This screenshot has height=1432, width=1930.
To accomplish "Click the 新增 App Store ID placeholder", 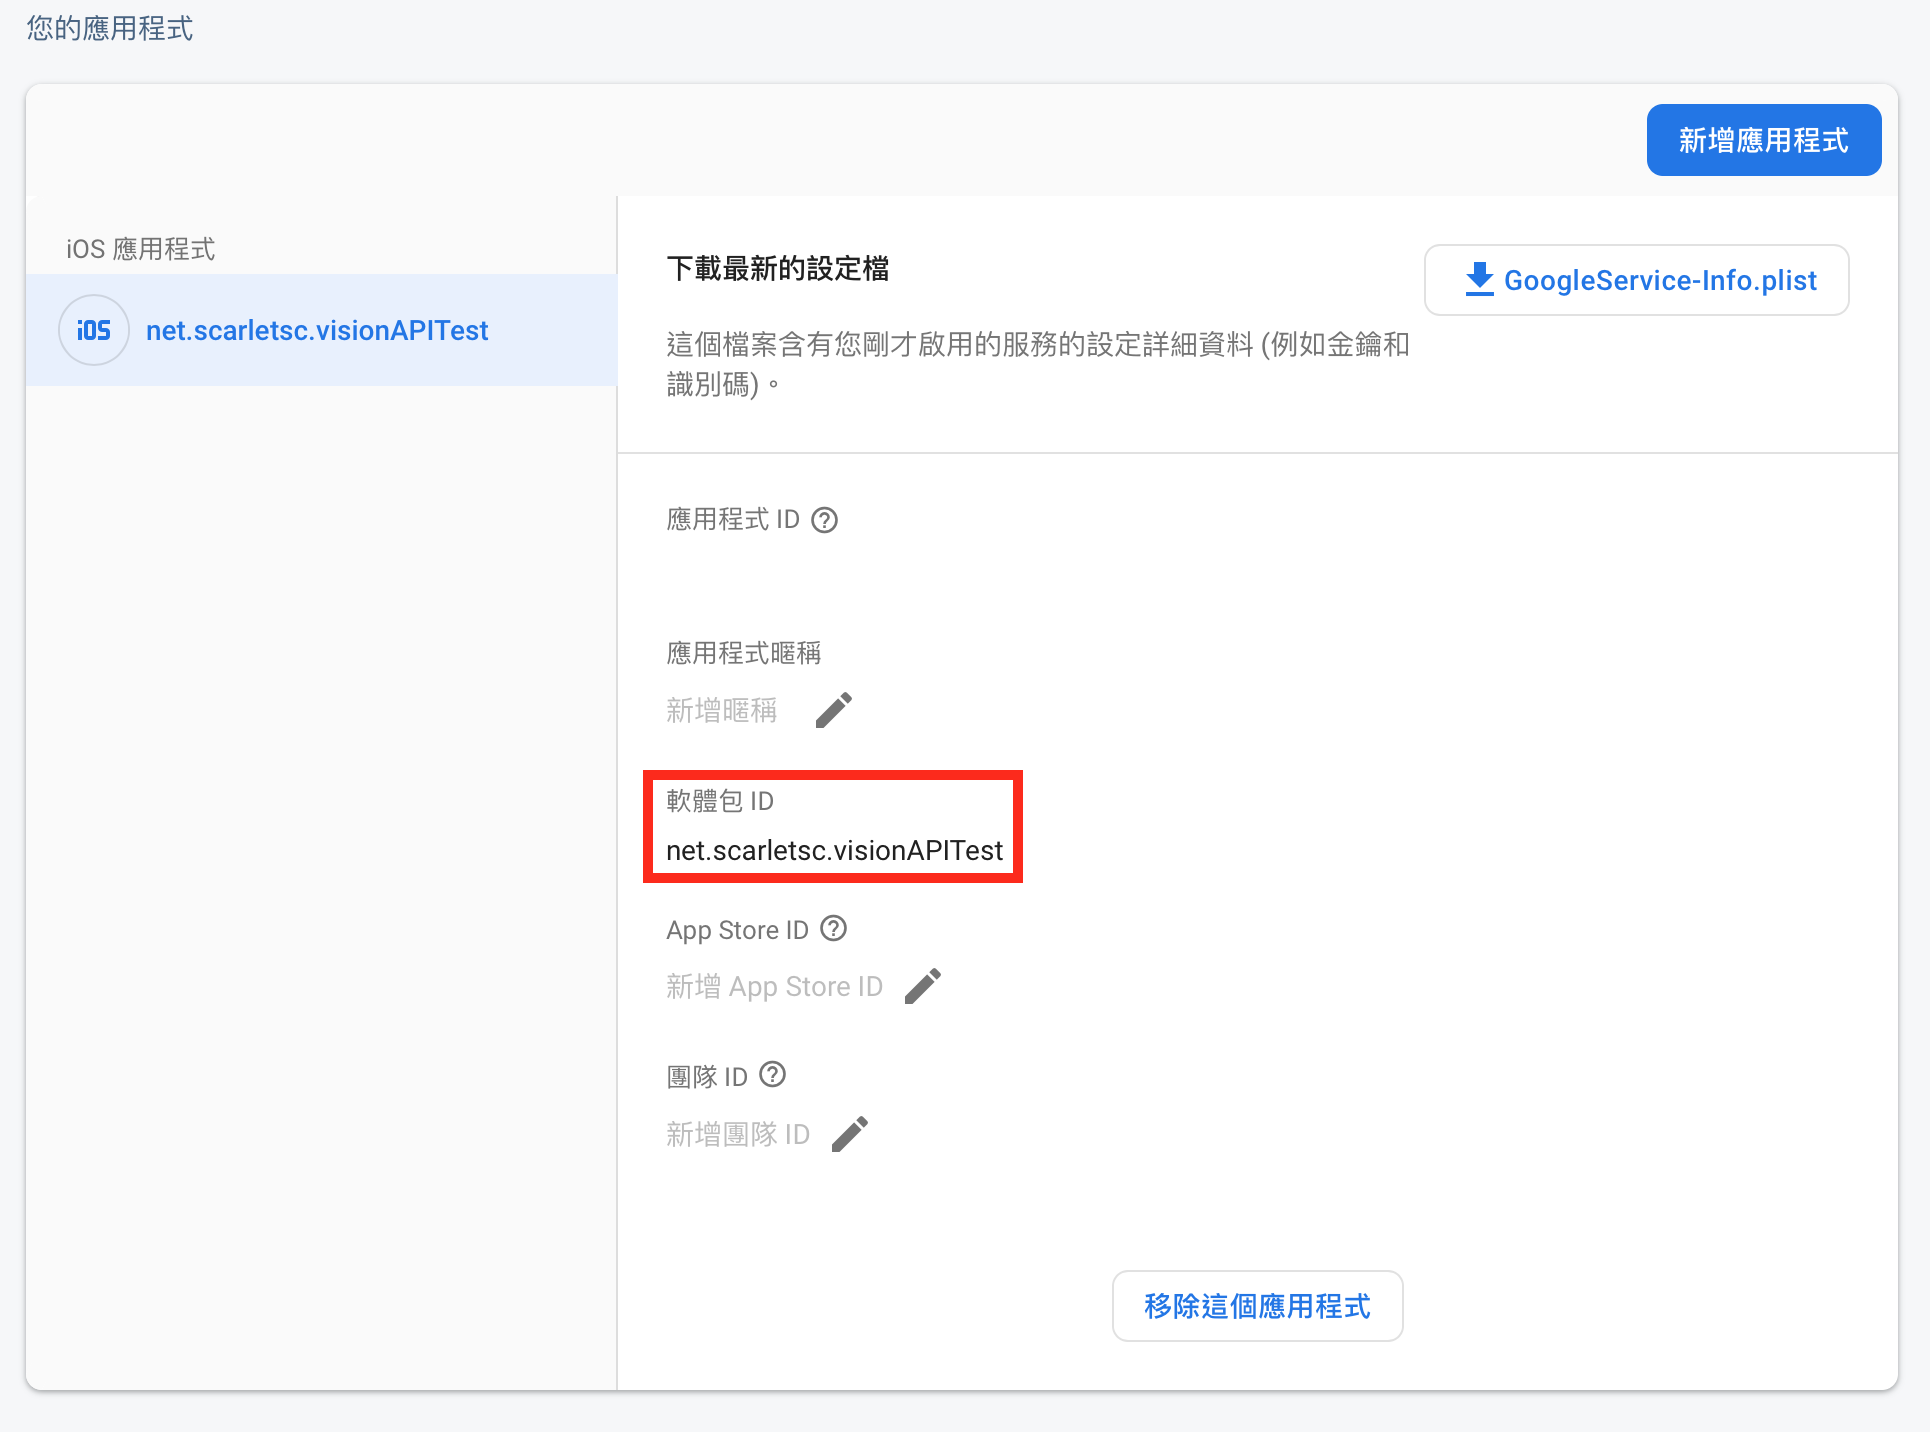I will coord(774,986).
